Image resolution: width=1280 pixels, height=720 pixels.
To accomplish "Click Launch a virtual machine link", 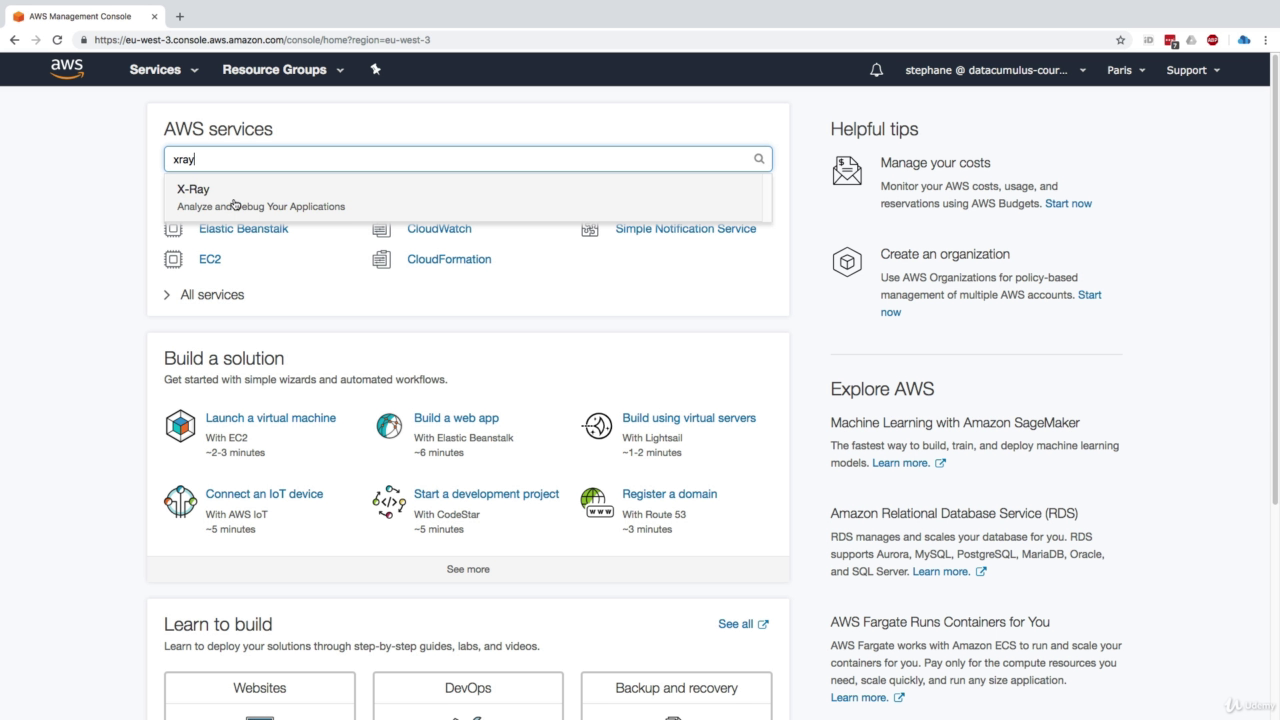I will [271, 418].
